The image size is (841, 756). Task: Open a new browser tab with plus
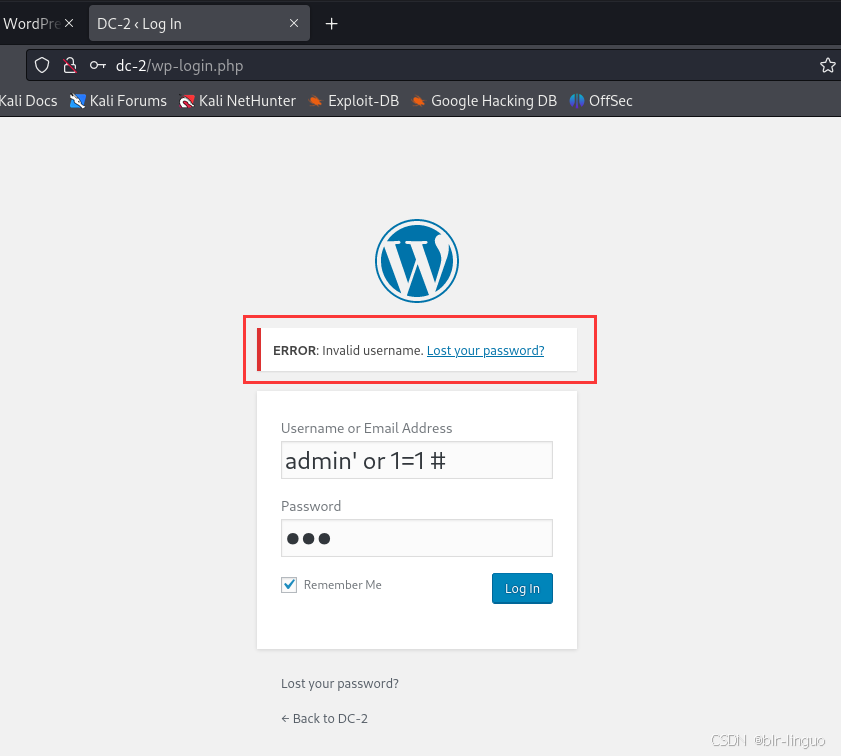click(331, 24)
